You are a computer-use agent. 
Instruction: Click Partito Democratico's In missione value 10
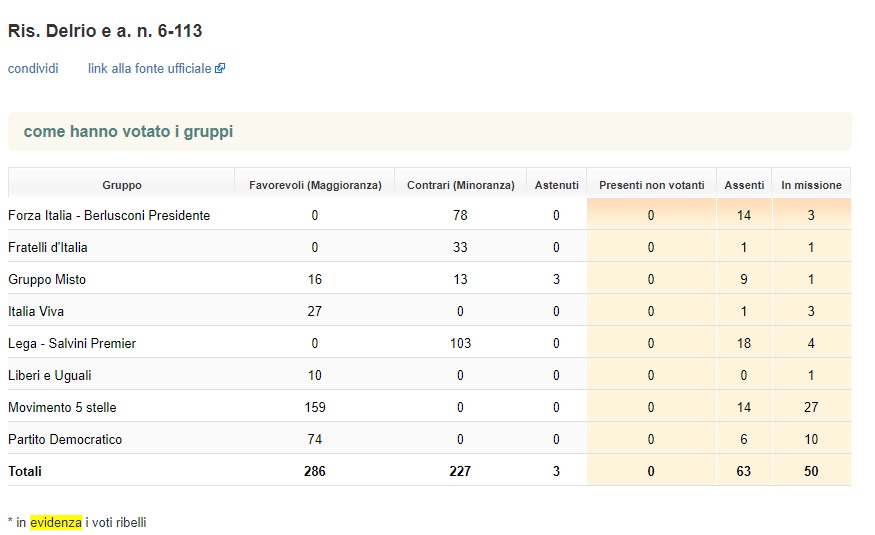coord(811,440)
